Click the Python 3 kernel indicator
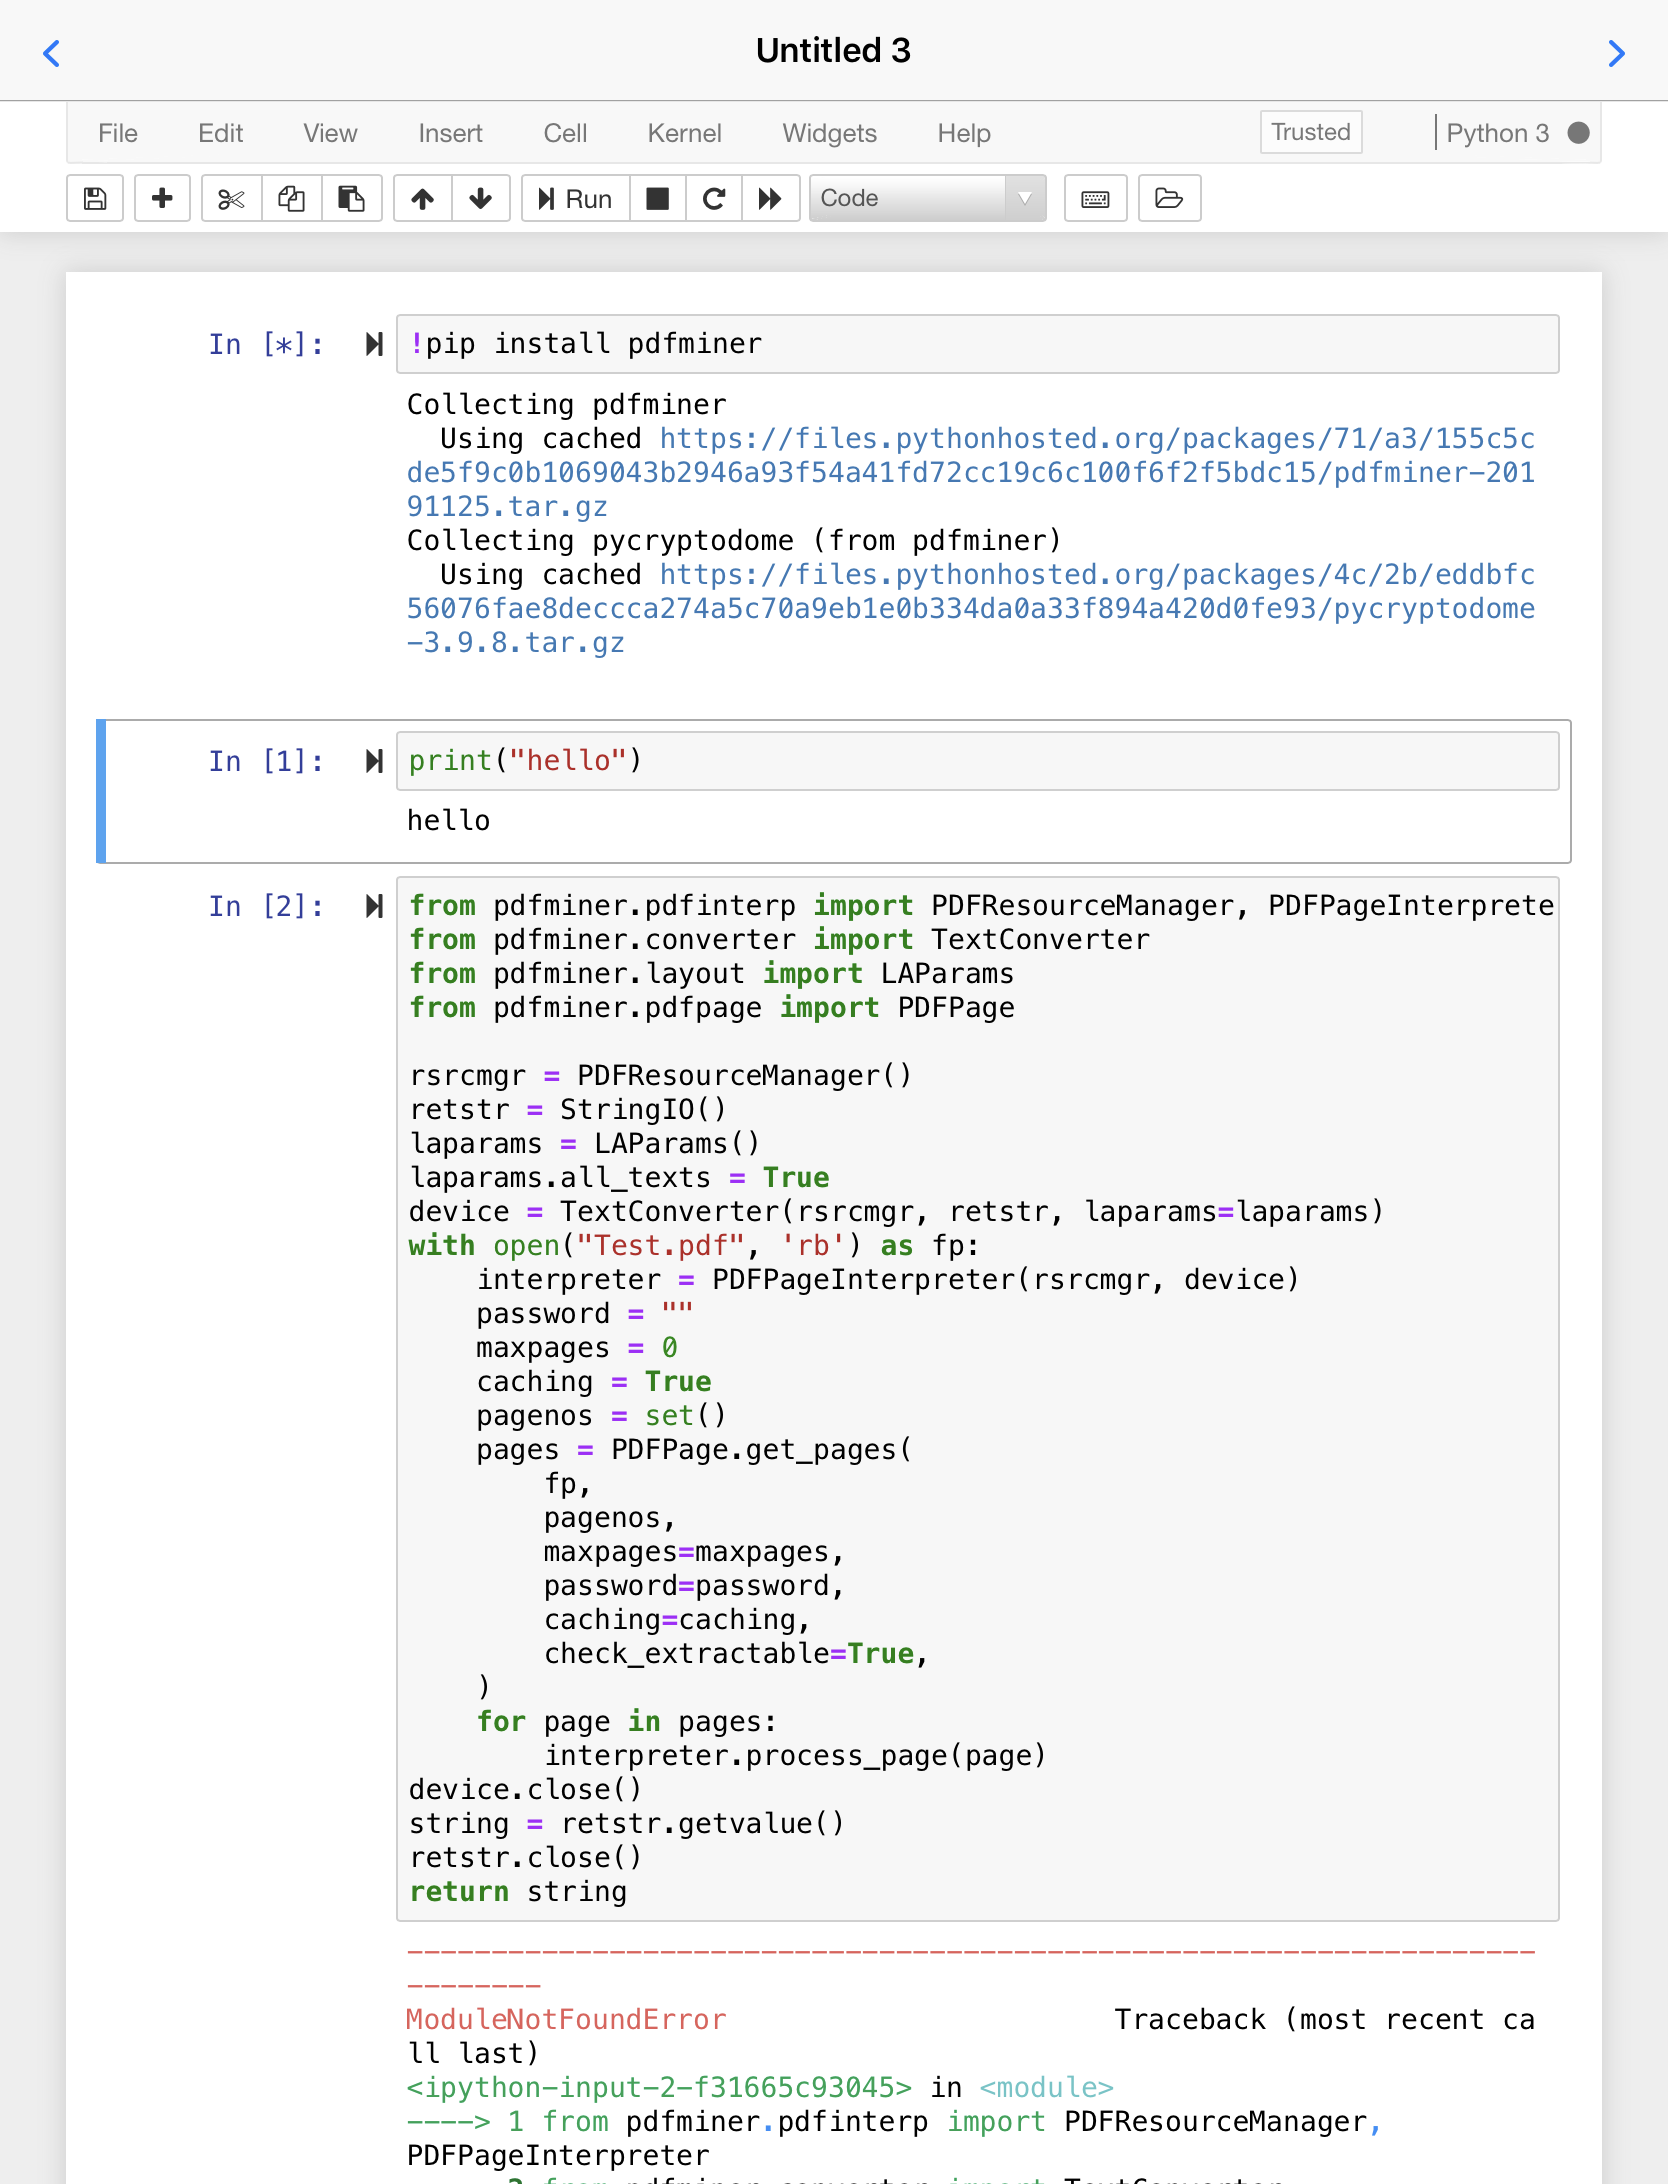Screen dimensions: 1668x2184 (1498, 132)
